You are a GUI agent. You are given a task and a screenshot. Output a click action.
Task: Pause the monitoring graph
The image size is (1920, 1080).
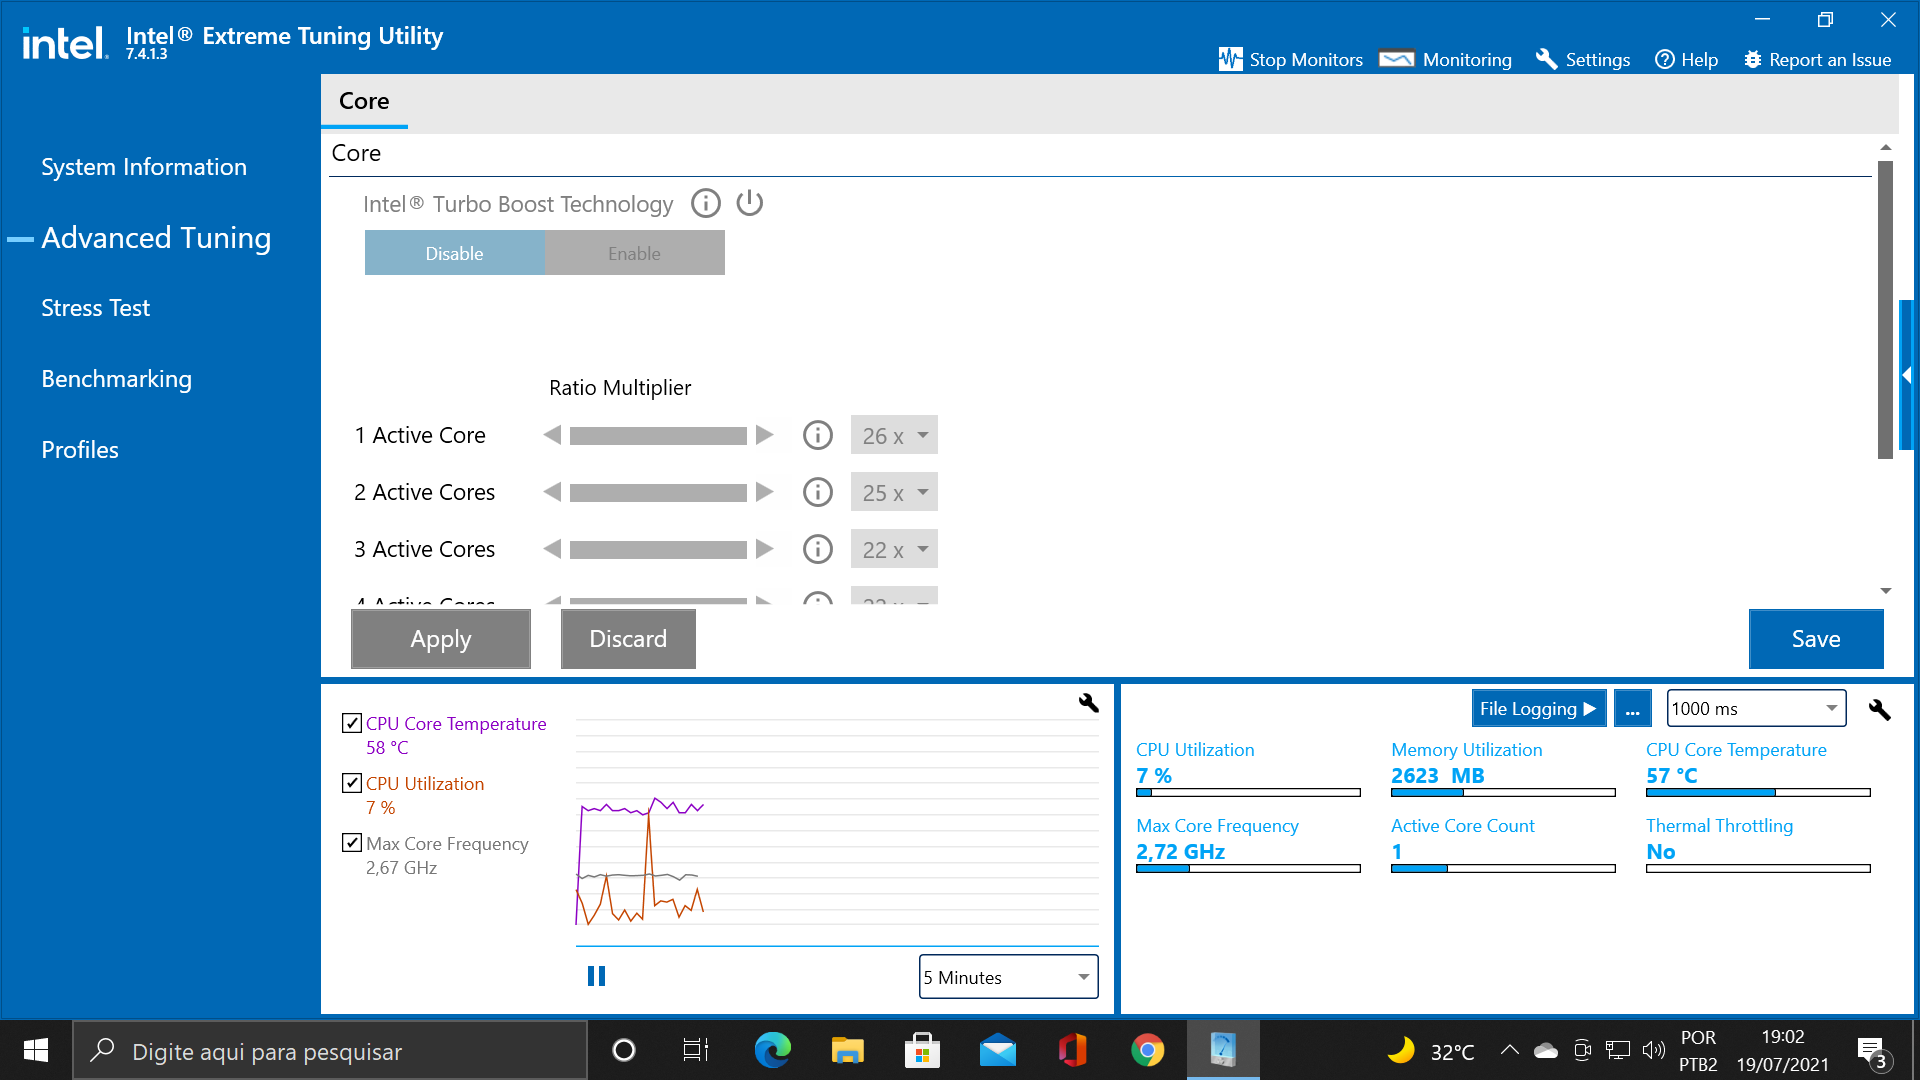click(x=596, y=976)
